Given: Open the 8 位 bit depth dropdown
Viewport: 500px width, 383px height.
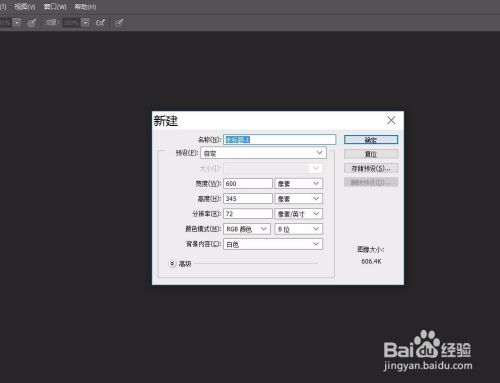Looking at the screenshot, I should tap(299, 229).
